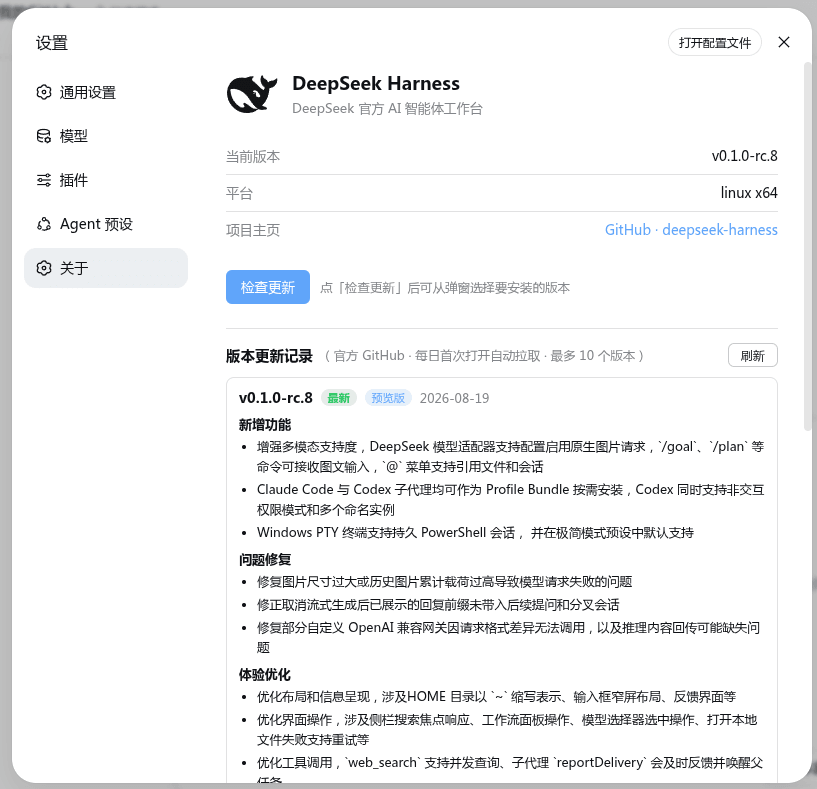Screen dimensions: 817x789
Task: Click the 优化工具调用 web_search changelog item
Action: (x=510, y=770)
